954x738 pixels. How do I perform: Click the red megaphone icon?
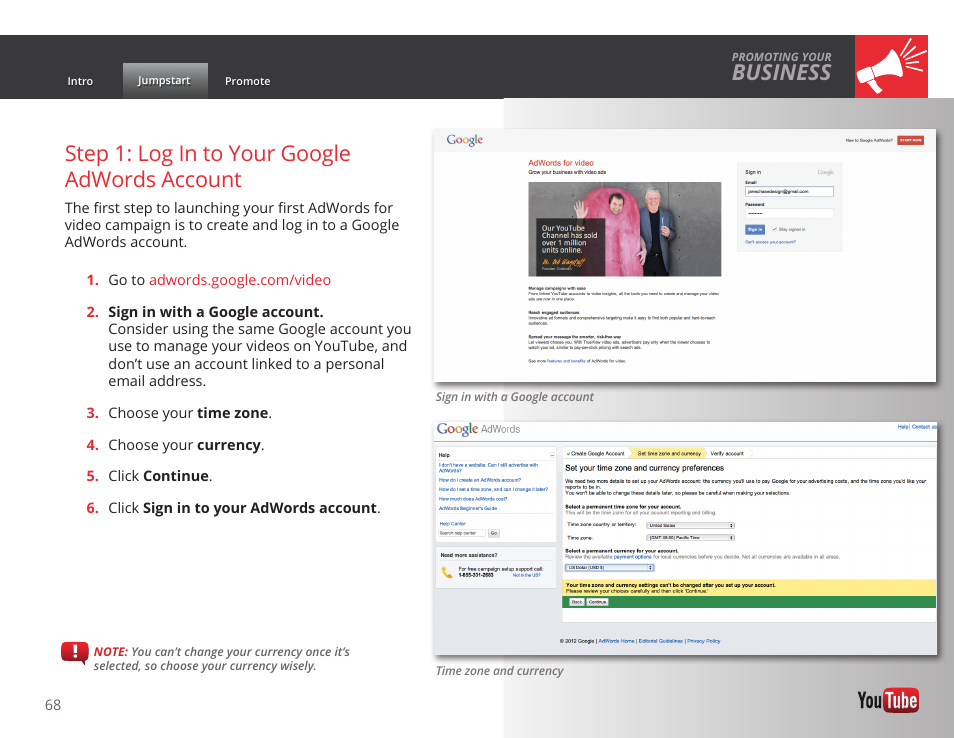click(x=891, y=67)
